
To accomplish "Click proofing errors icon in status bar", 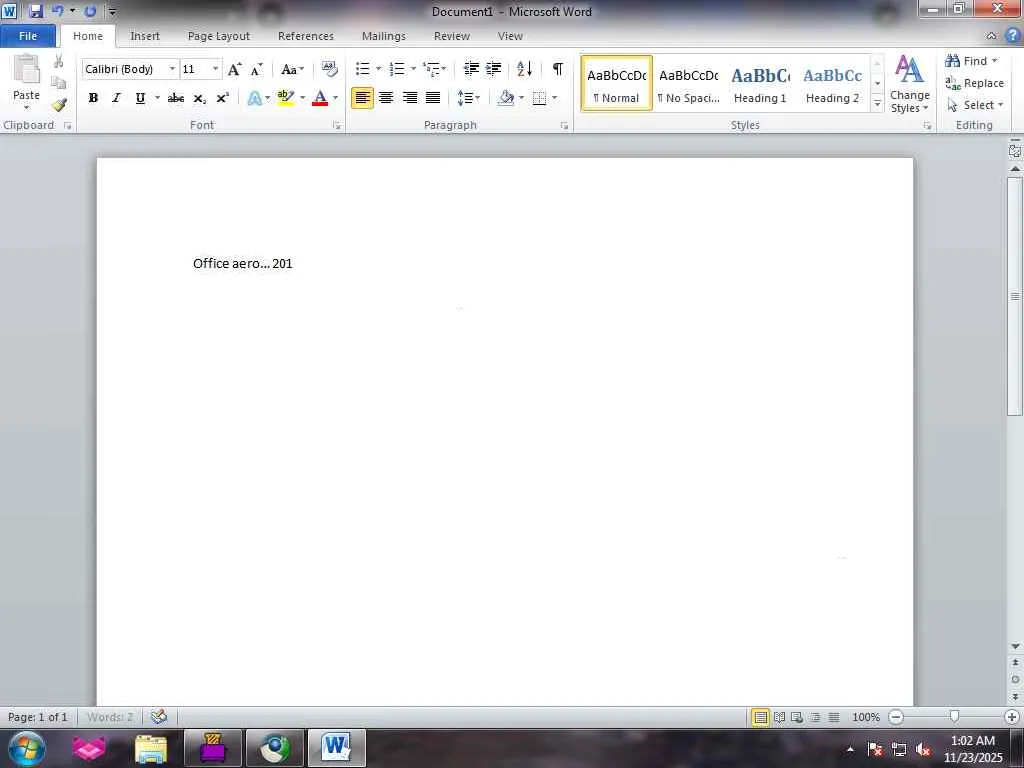I will pyautogui.click(x=159, y=716).
